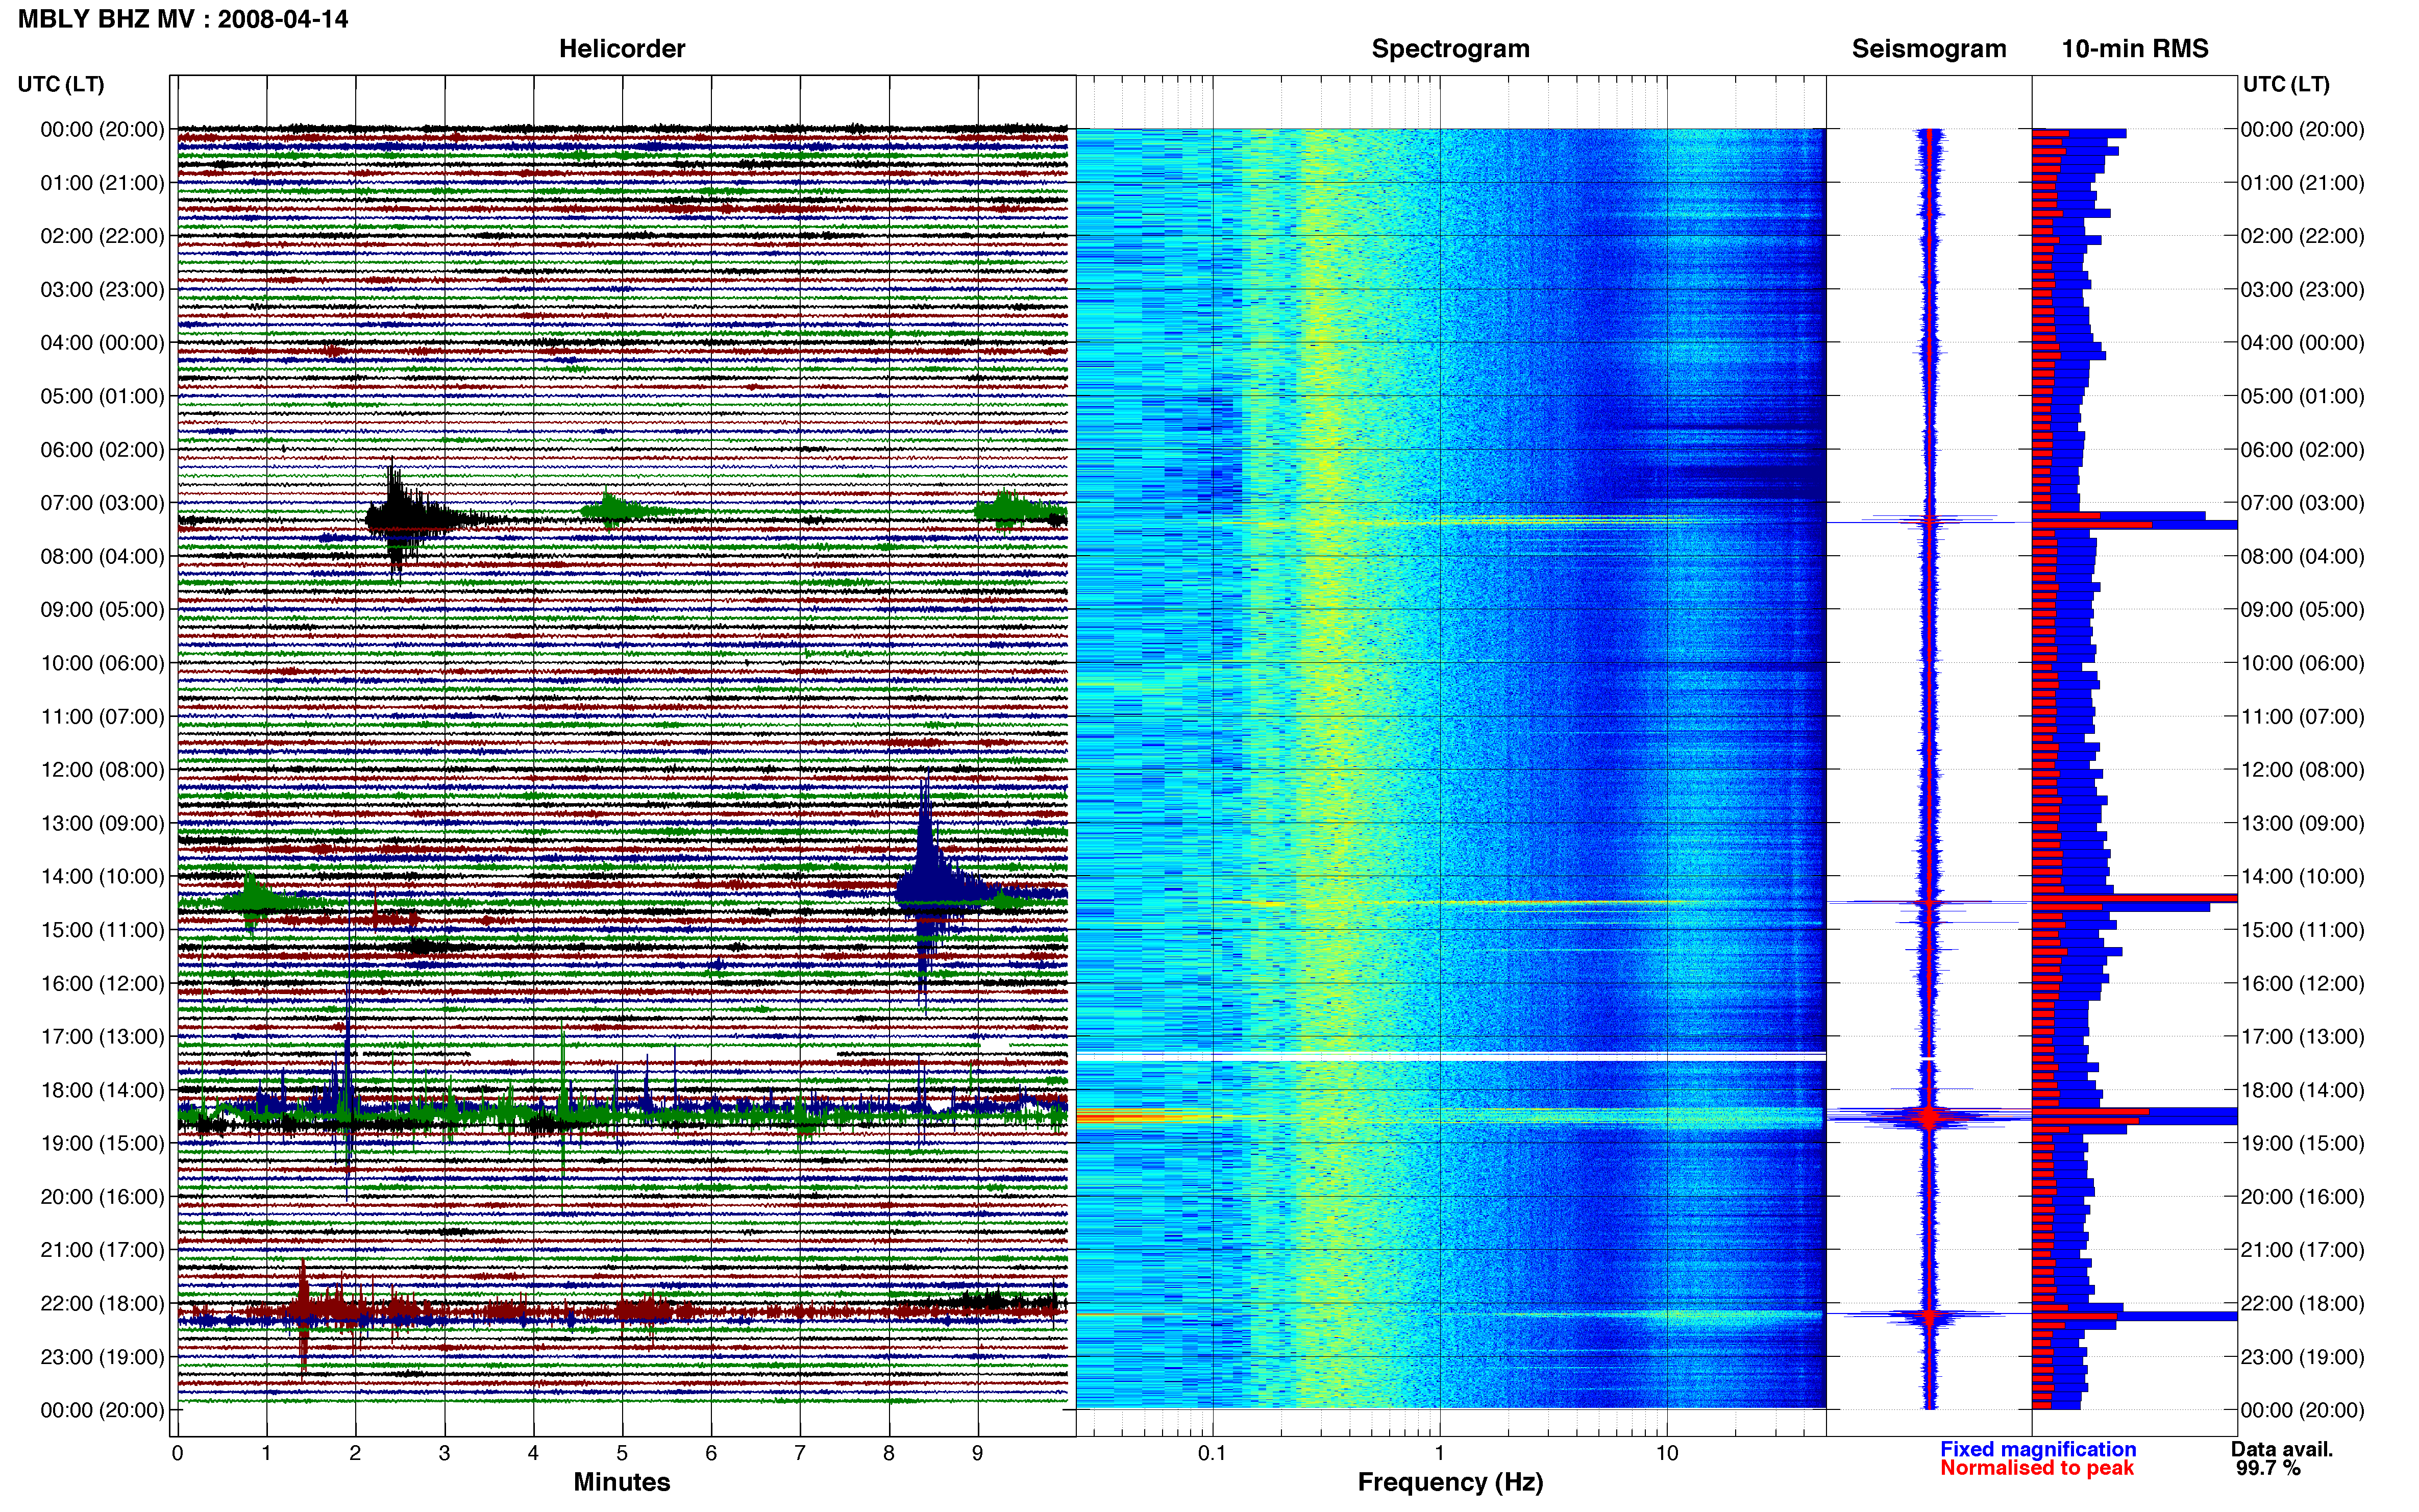
Task: Click left time label '22:00 (18:00)'
Action: pos(102,1304)
